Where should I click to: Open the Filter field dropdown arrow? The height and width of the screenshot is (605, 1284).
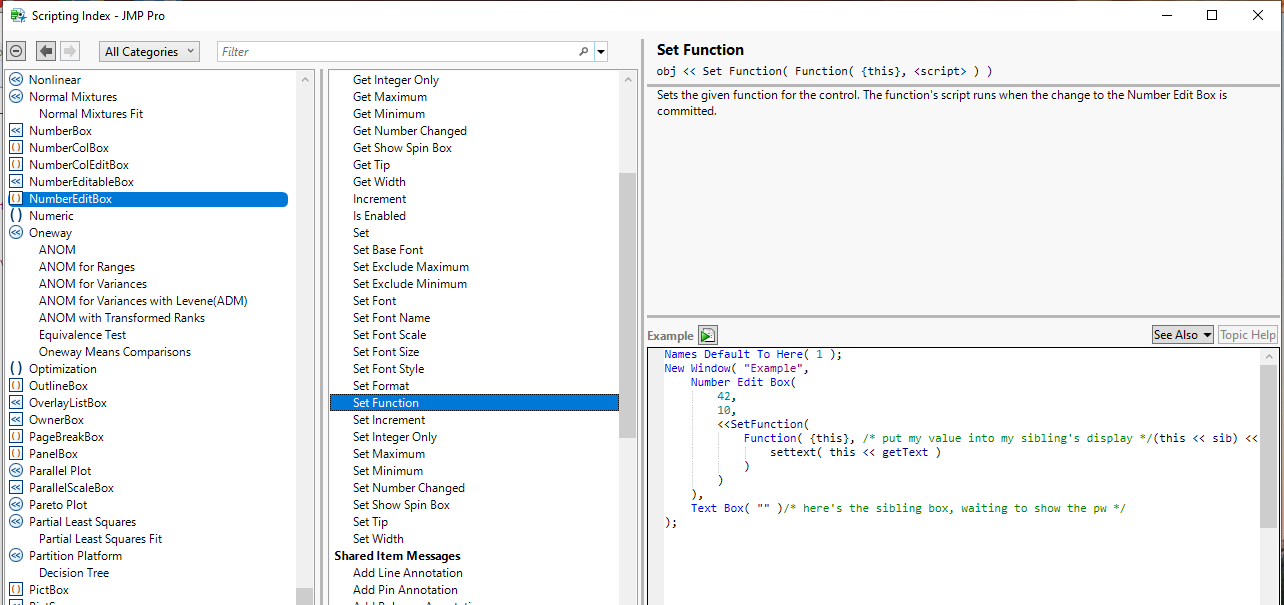click(x=602, y=50)
